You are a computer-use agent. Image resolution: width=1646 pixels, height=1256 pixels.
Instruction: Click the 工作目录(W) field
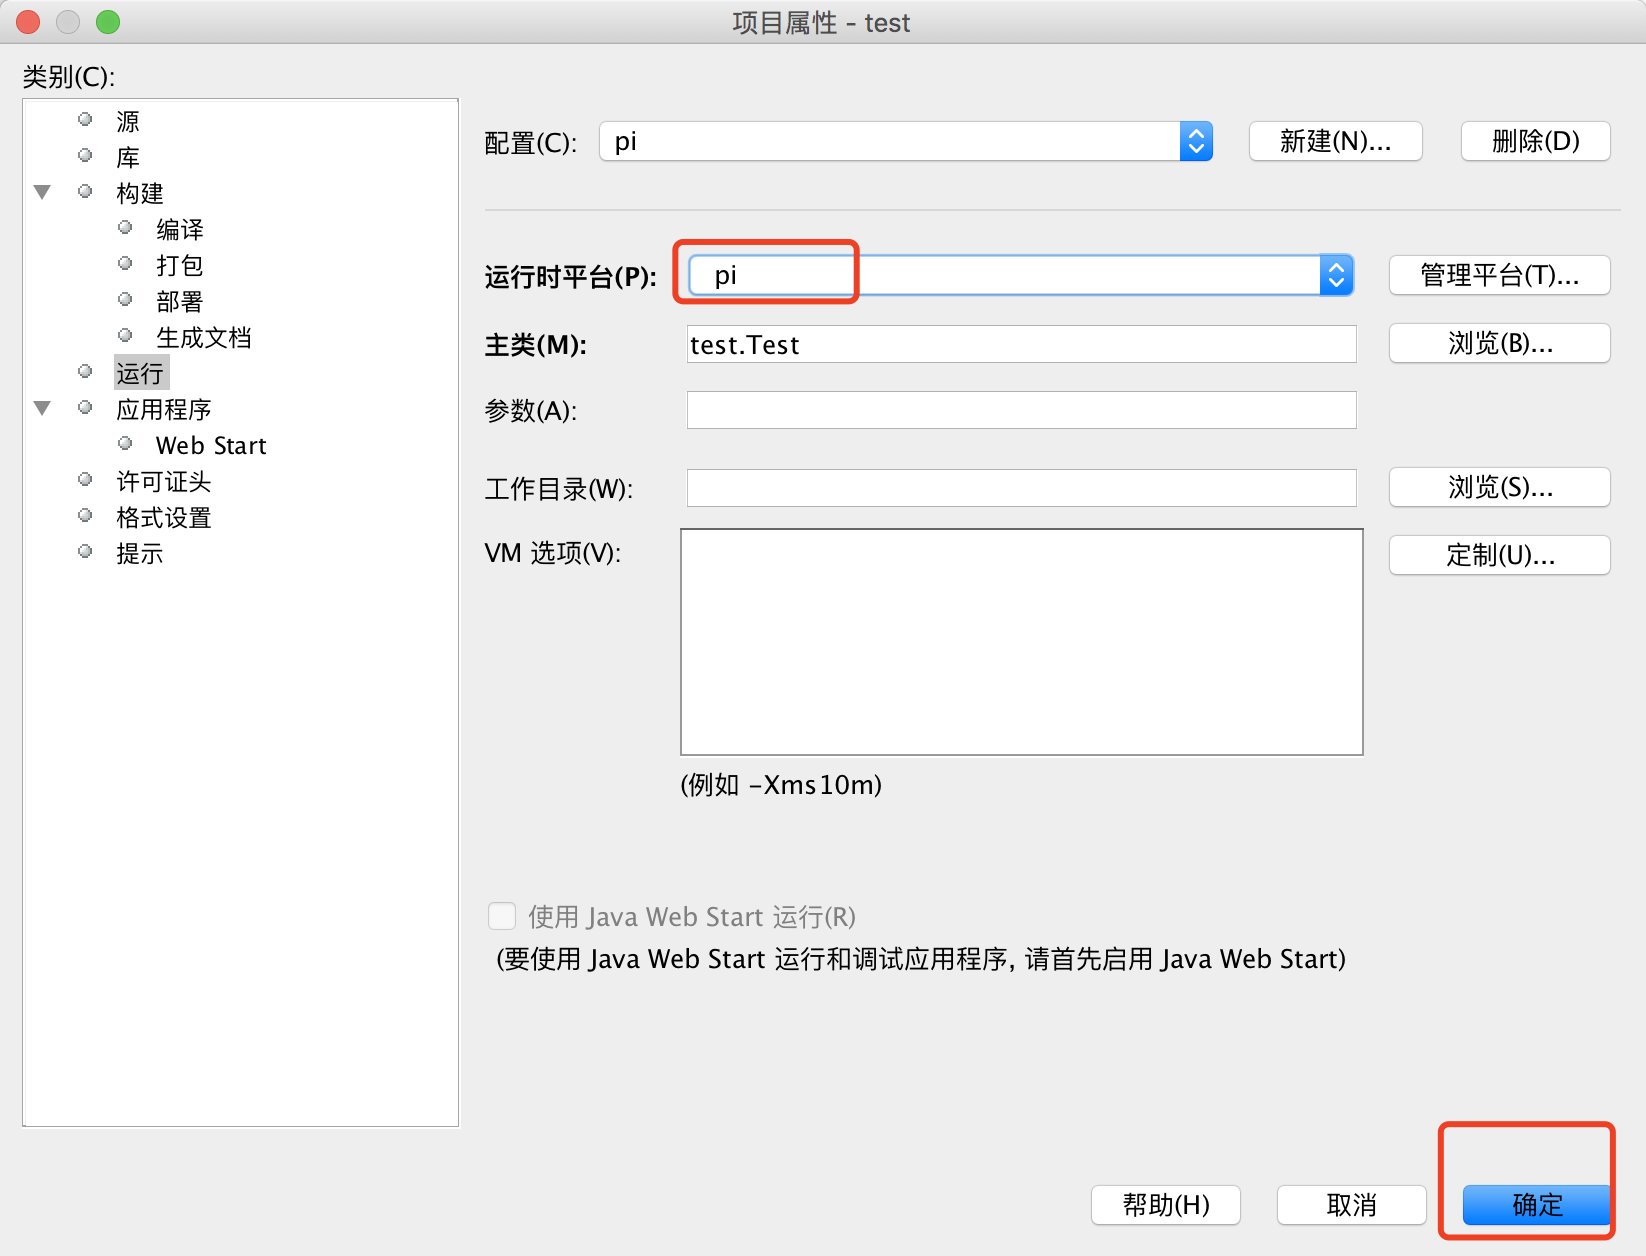pos(1022,488)
